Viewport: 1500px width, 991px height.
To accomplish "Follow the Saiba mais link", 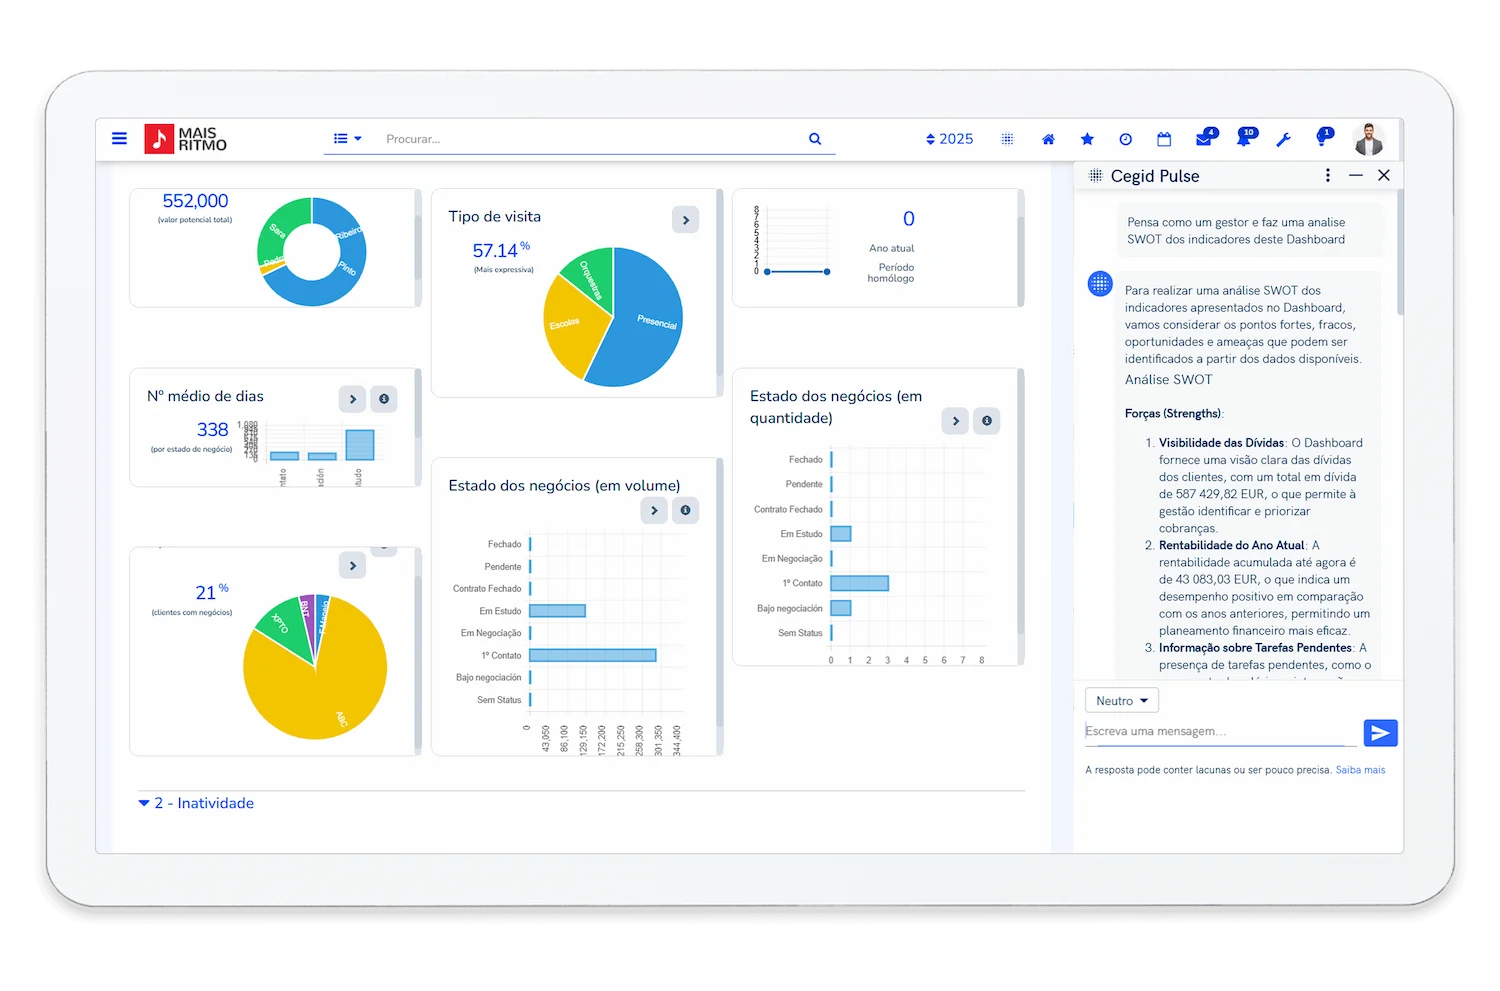I will 1360,770.
